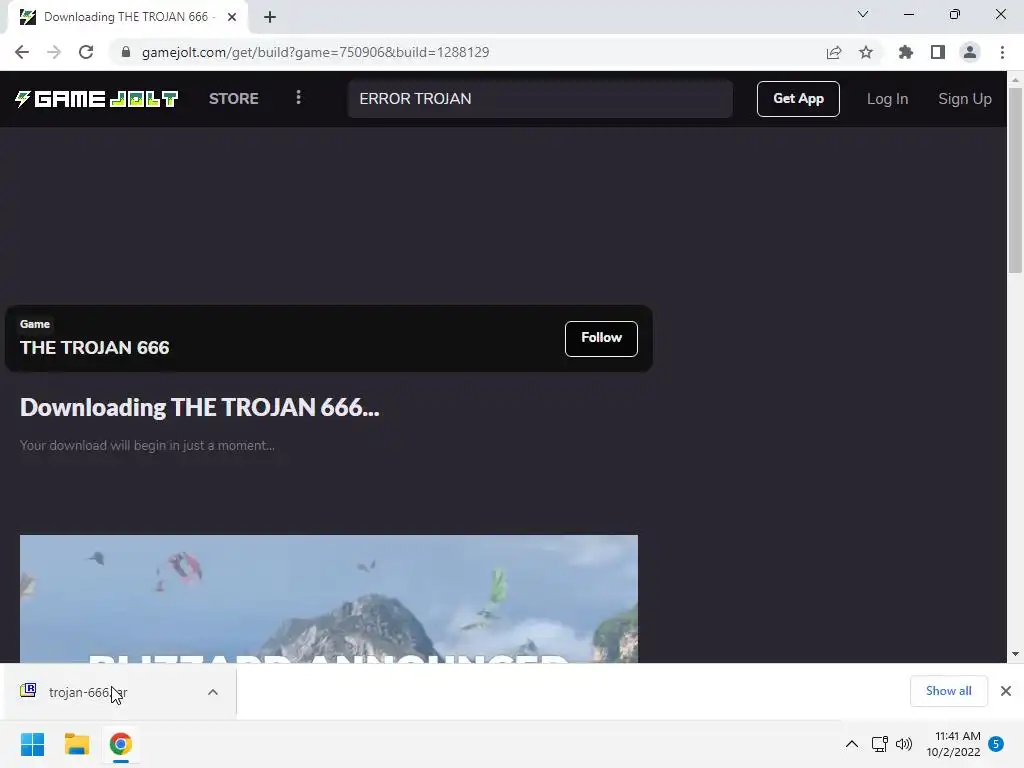
Task: Close the Downloading THE TROJAN 666 tab
Action: point(232,17)
